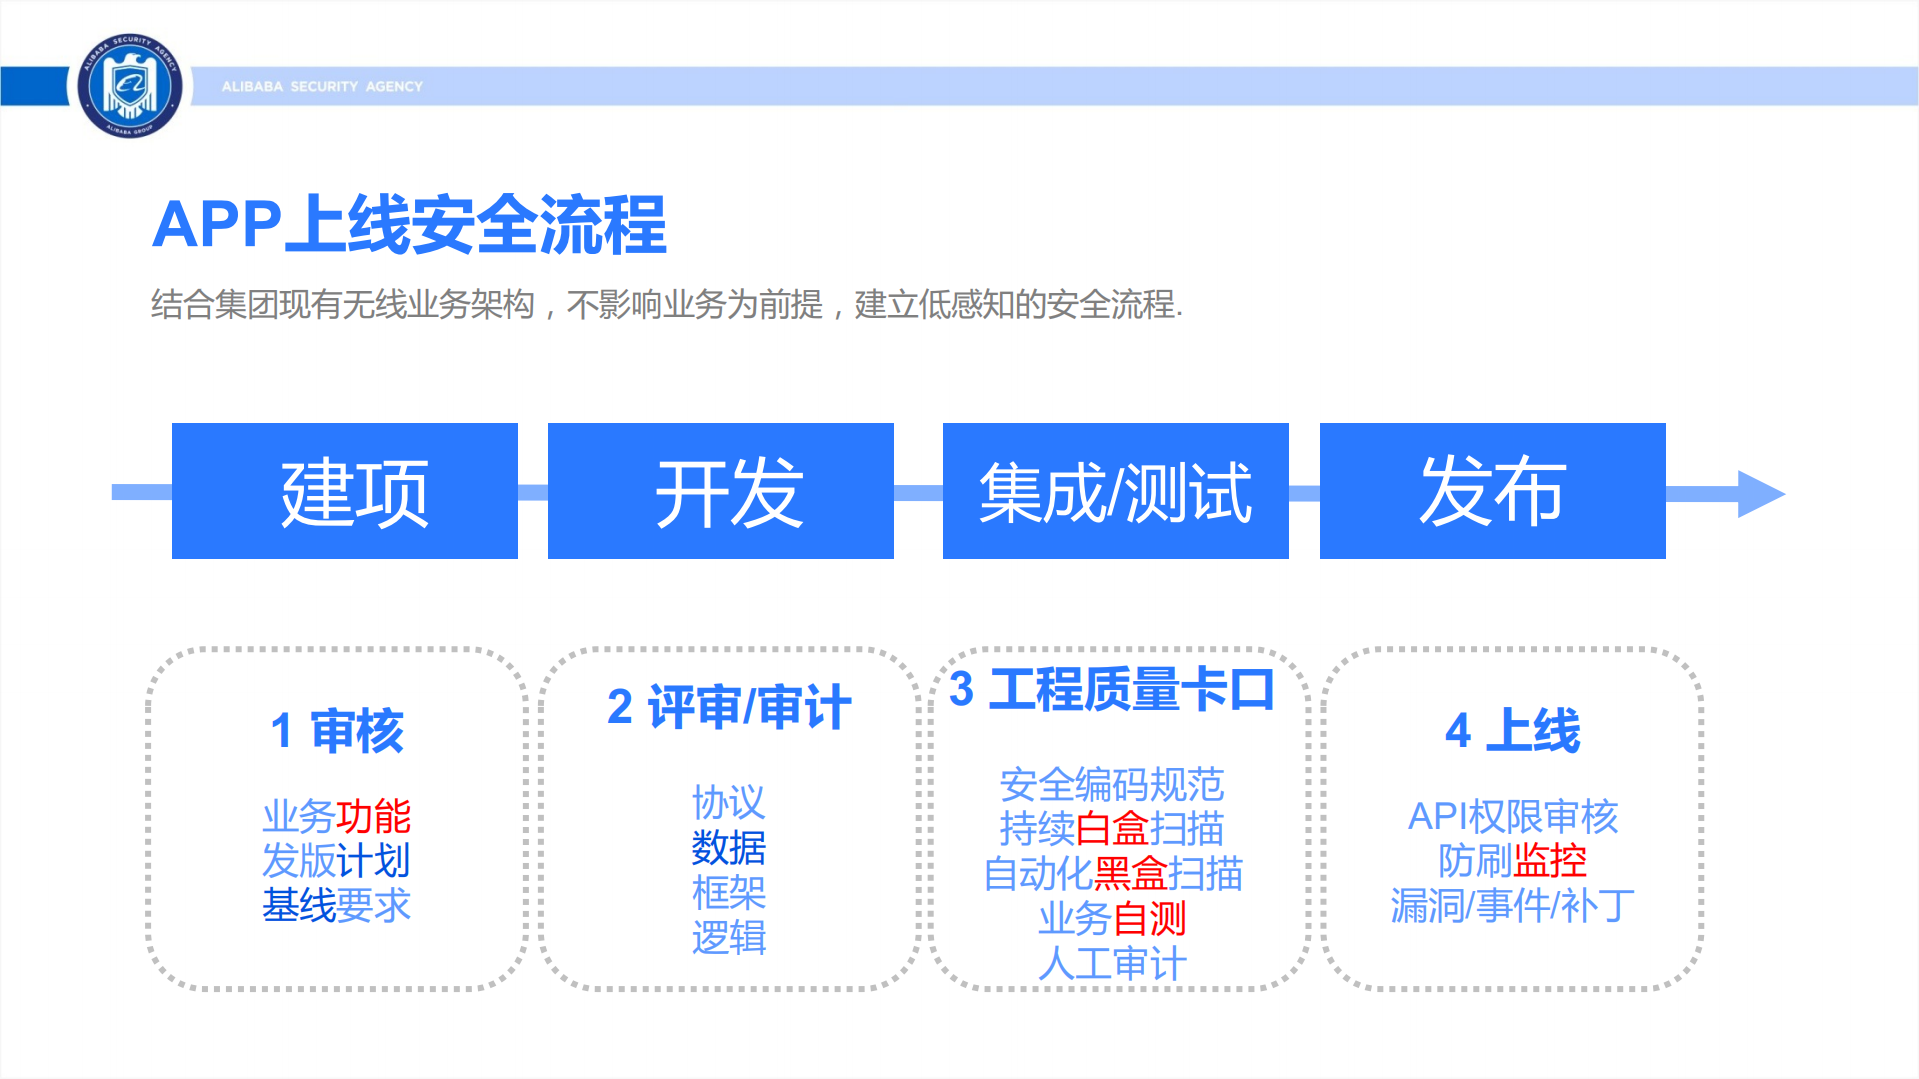Toggle the 自动化黑盒扫描 checklist item
The height and width of the screenshot is (1079, 1919).
coord(1114,874)
